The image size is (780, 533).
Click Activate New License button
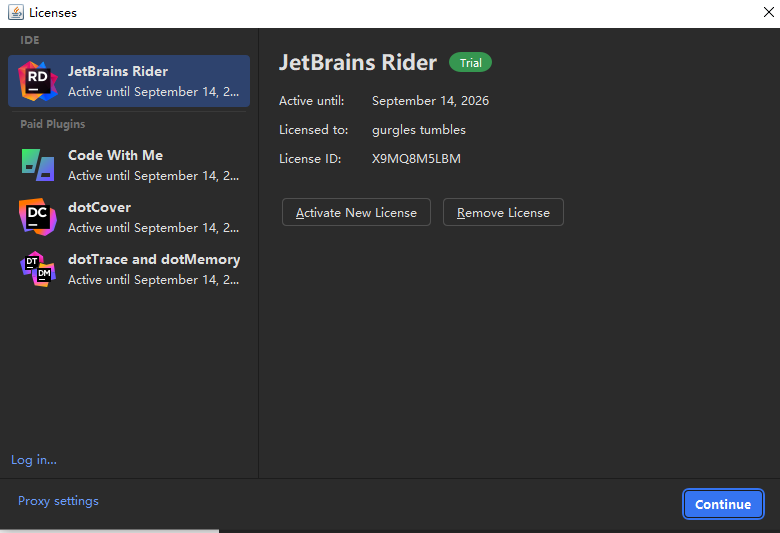tap(356, 213)
